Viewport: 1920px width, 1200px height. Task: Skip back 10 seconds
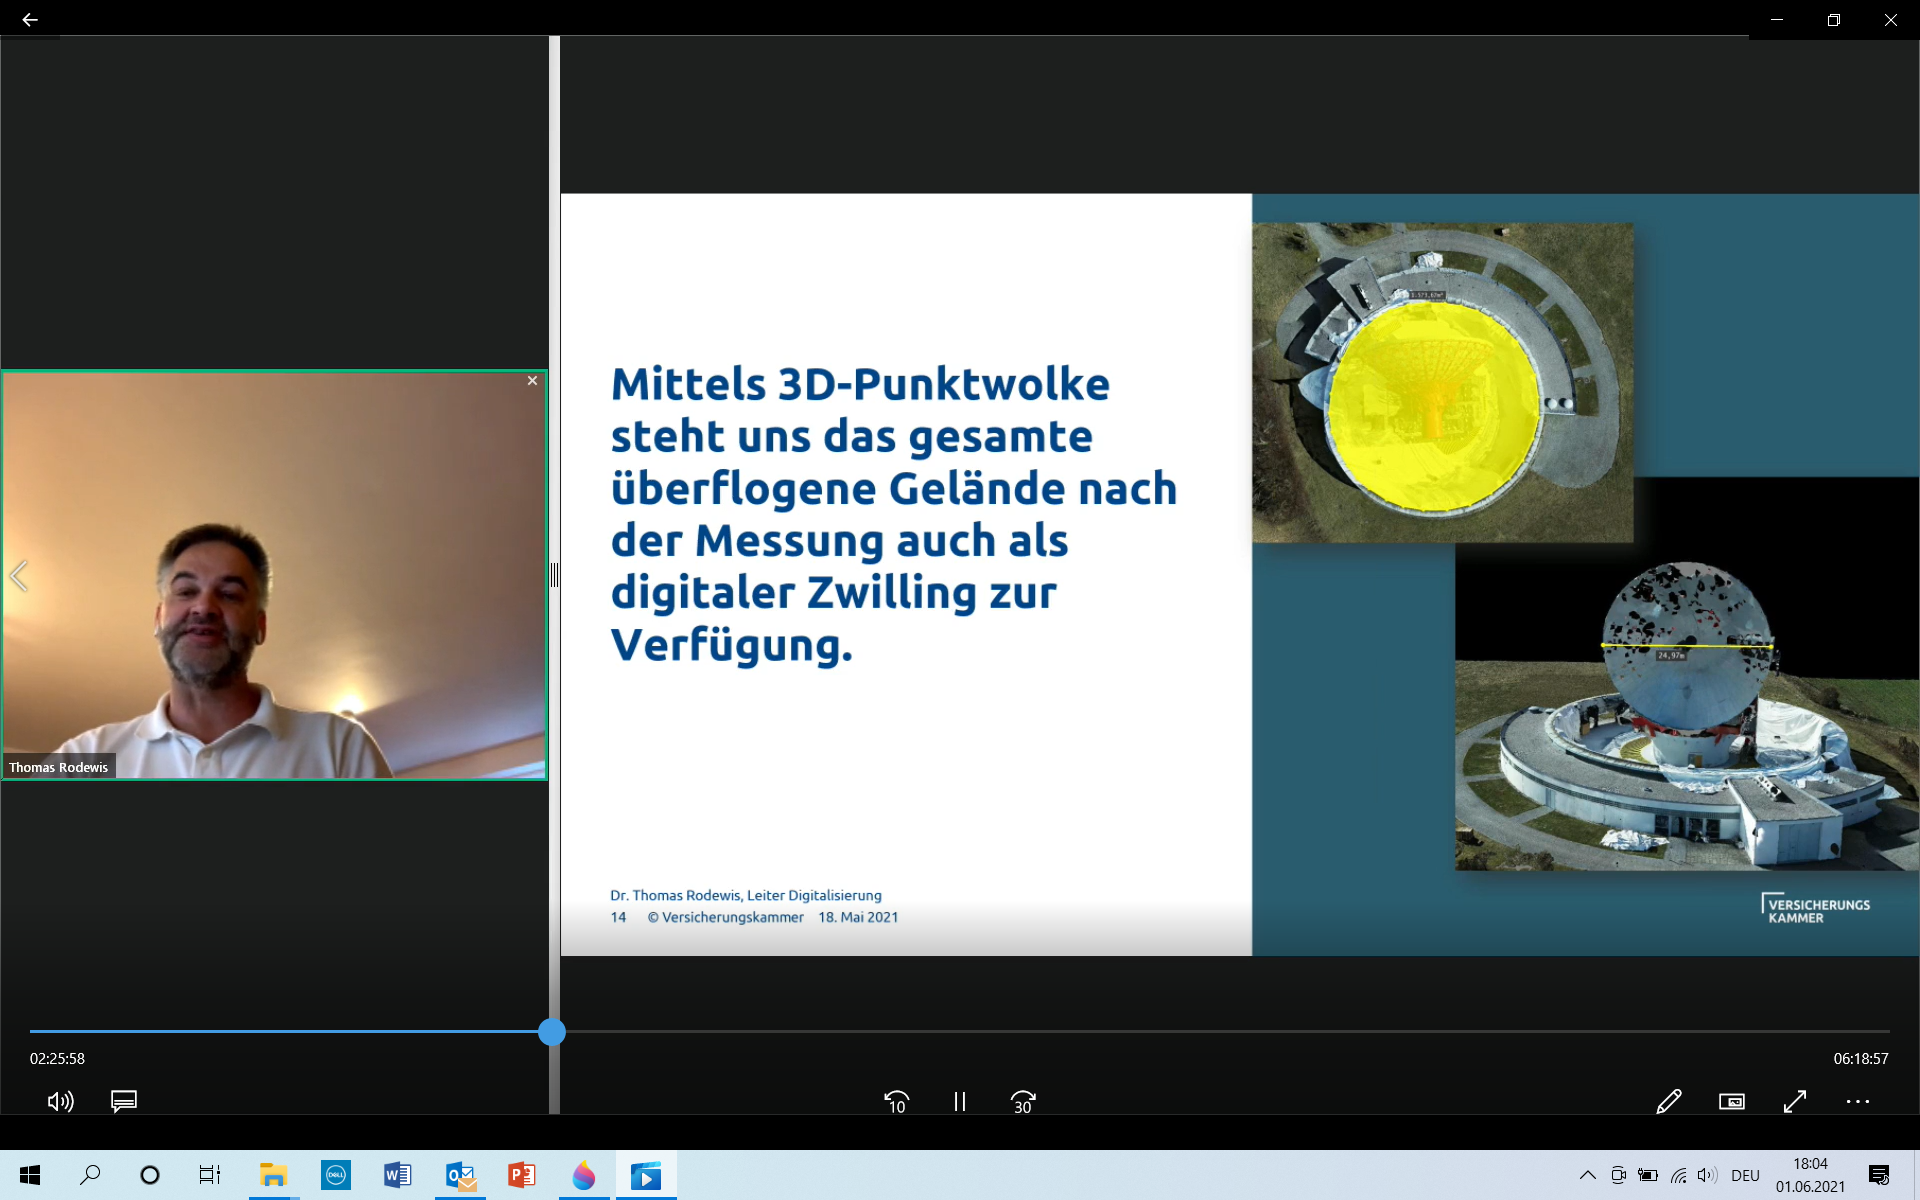point(897,1101)
